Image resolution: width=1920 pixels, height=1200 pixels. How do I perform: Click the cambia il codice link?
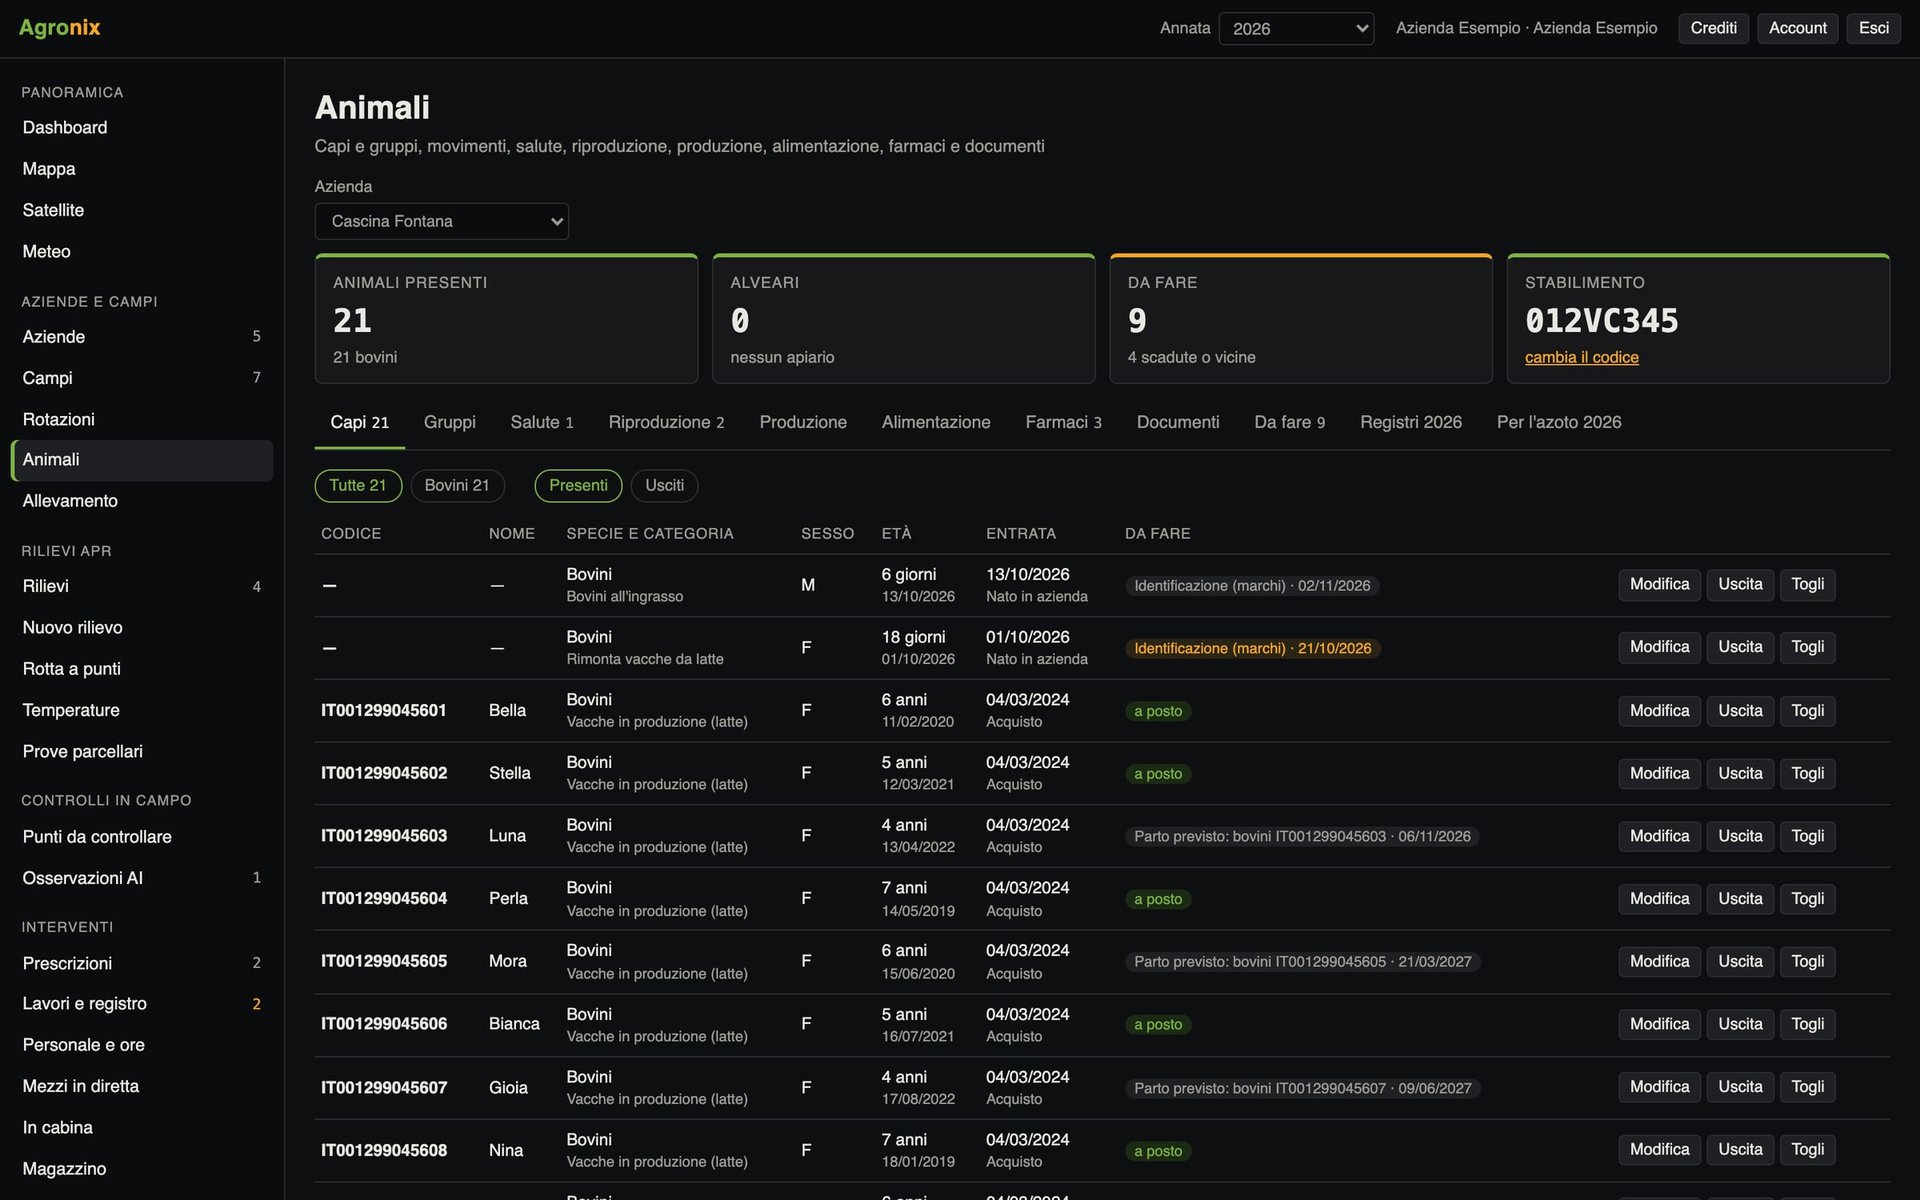pos(1581,357)
